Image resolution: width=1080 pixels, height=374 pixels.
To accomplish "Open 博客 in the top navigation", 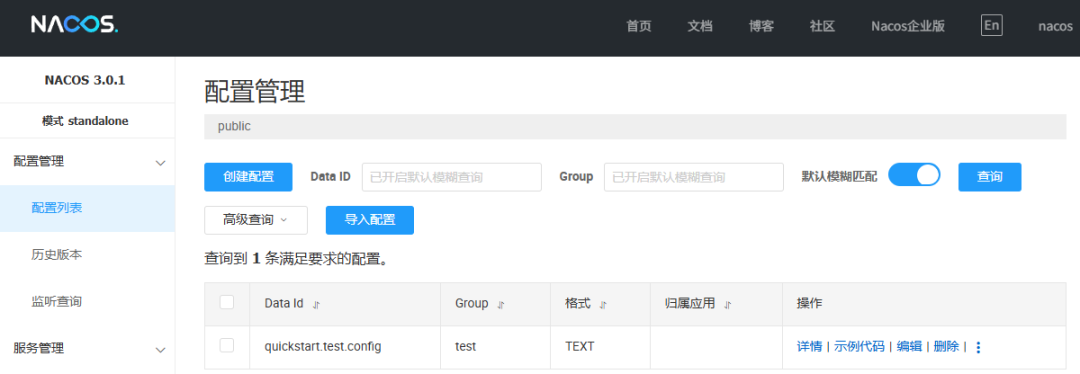I will coord(761,26).
